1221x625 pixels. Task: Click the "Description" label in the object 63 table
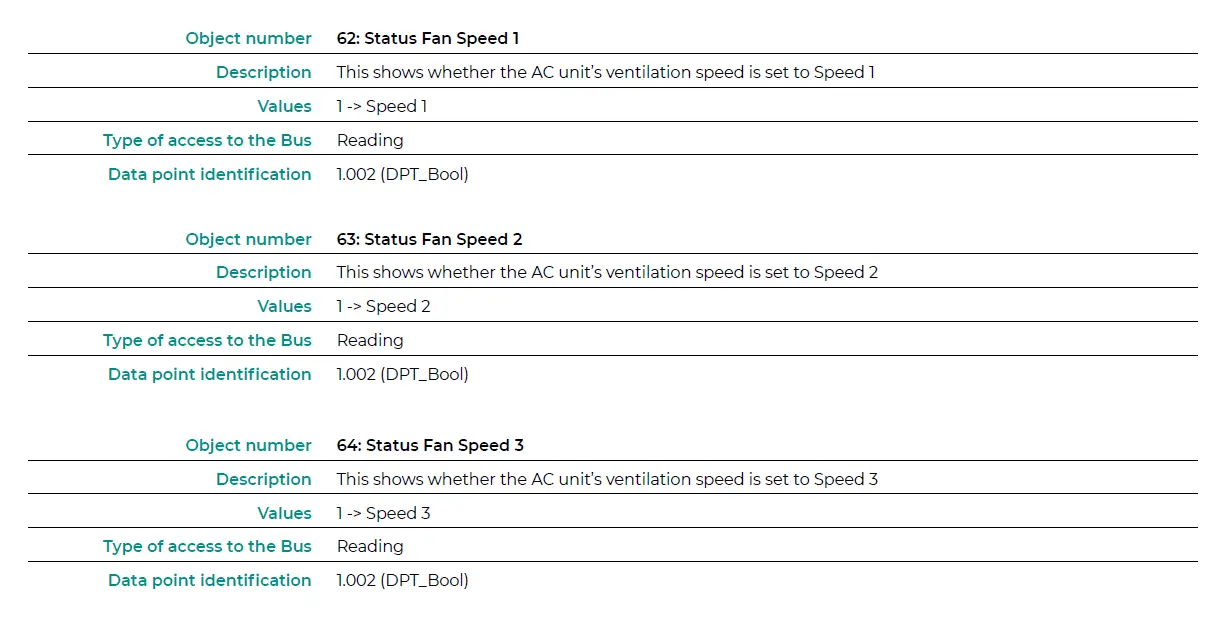click(264, 272)
